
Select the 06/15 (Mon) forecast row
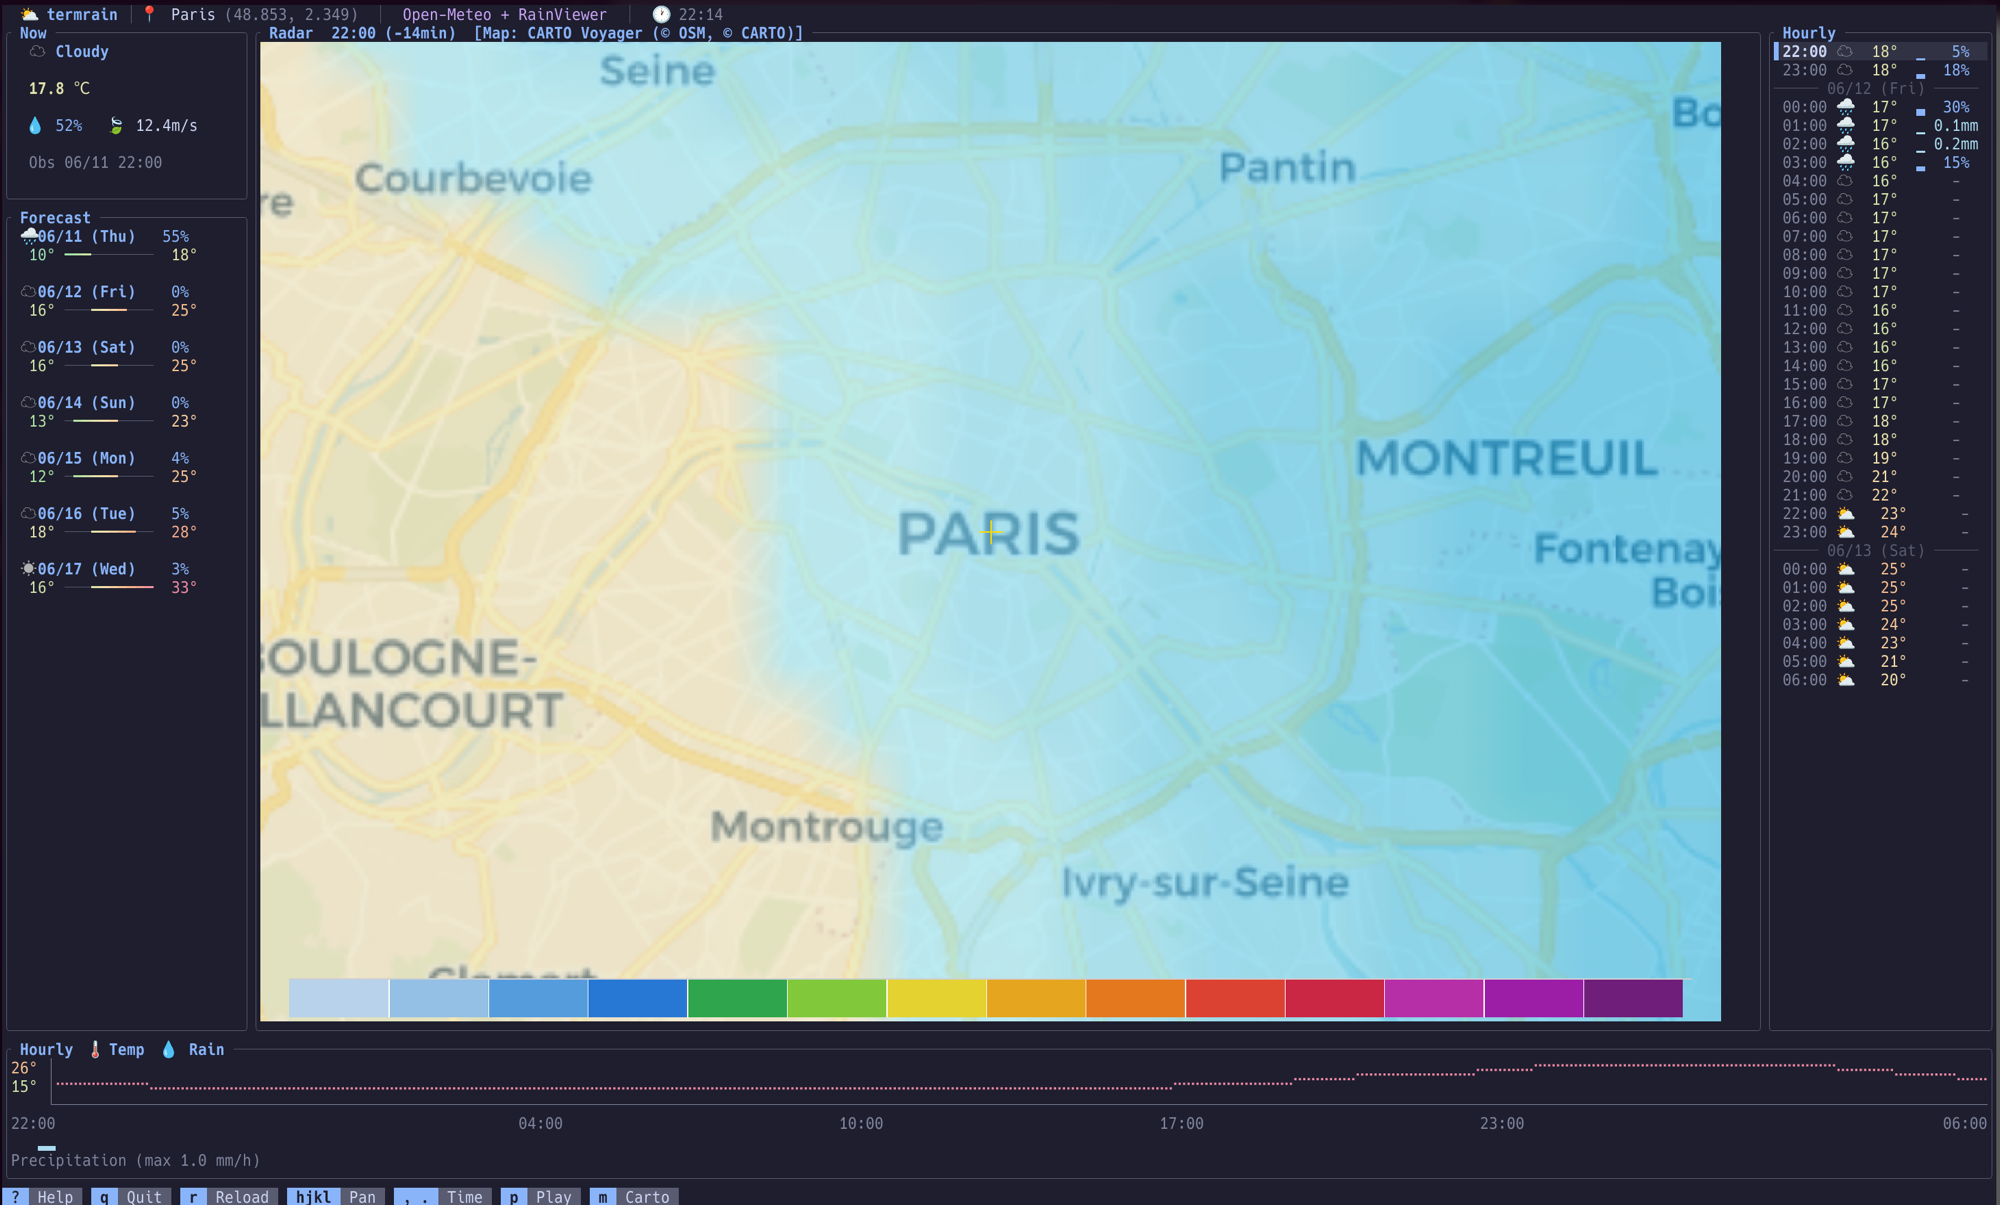coord(109,467)
